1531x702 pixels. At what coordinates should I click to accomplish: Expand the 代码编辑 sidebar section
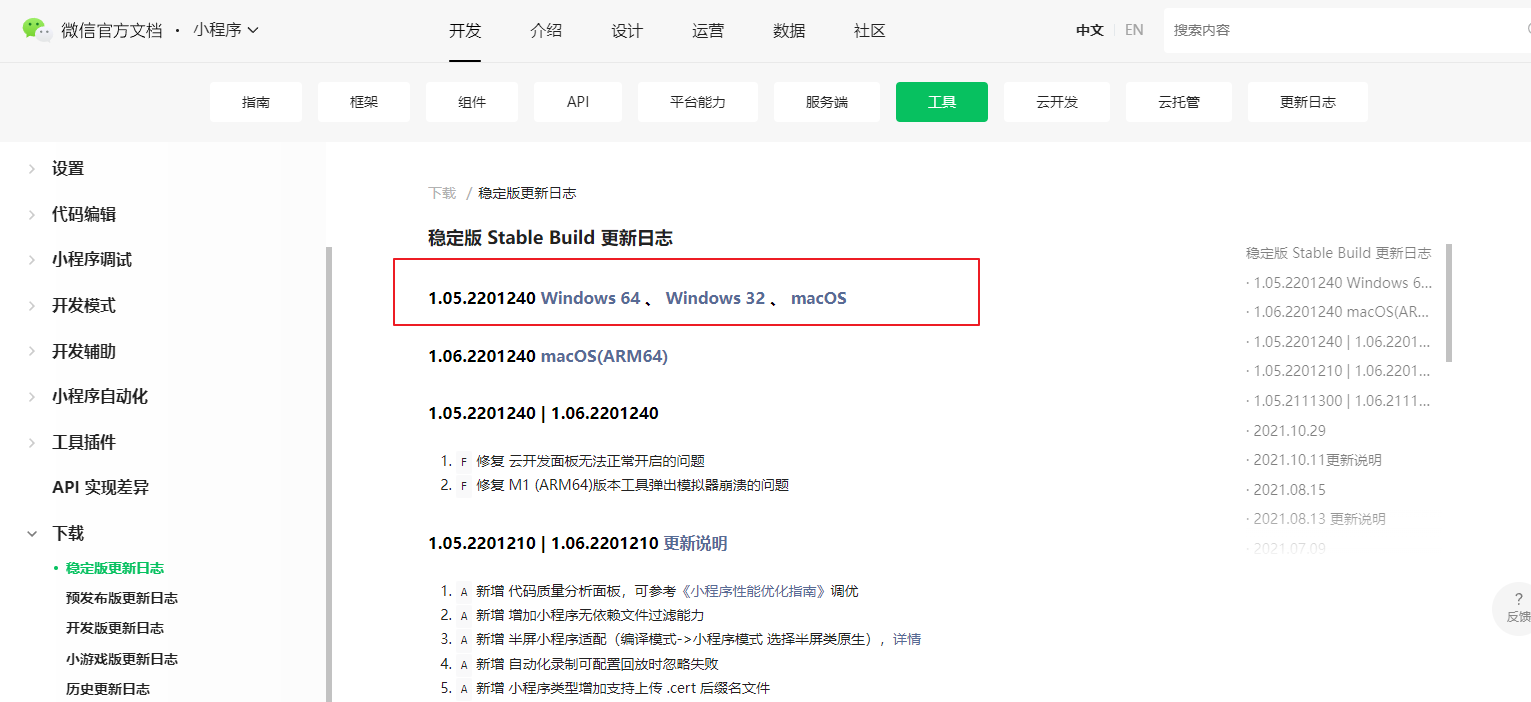coord(84,214)
